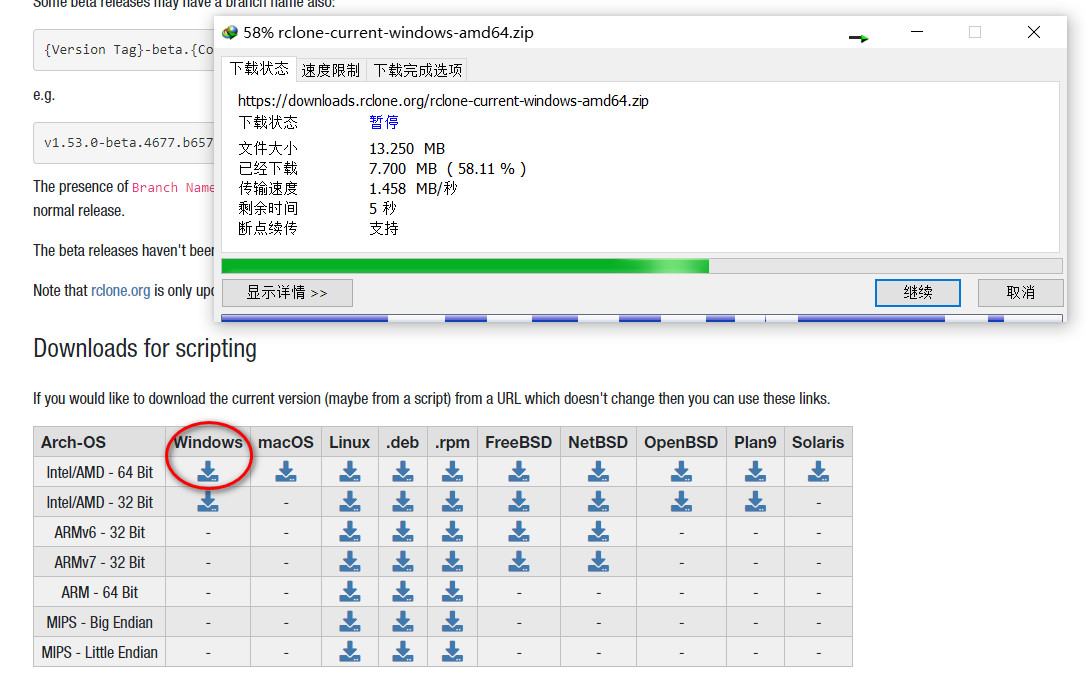Click the download manager title bar icon
This screenshot has width=1092, height=690.
230,33
